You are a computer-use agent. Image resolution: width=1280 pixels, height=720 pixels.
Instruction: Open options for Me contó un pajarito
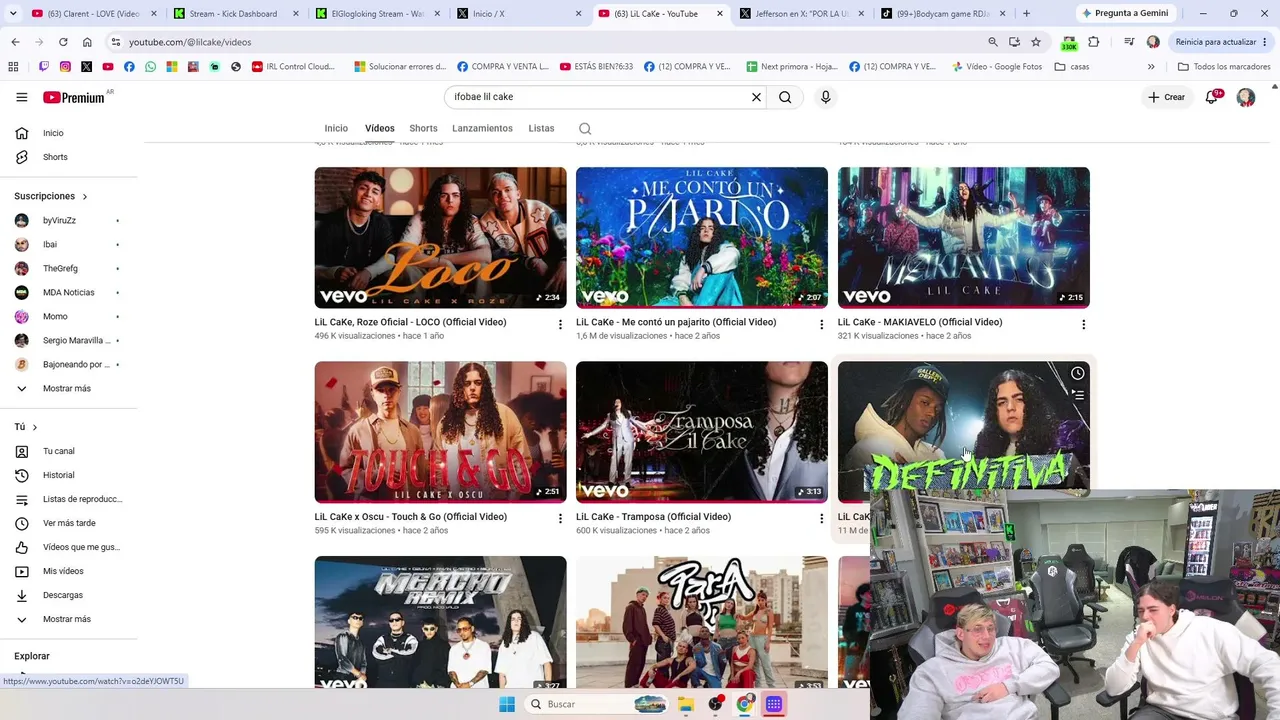[x=822, y=324]
